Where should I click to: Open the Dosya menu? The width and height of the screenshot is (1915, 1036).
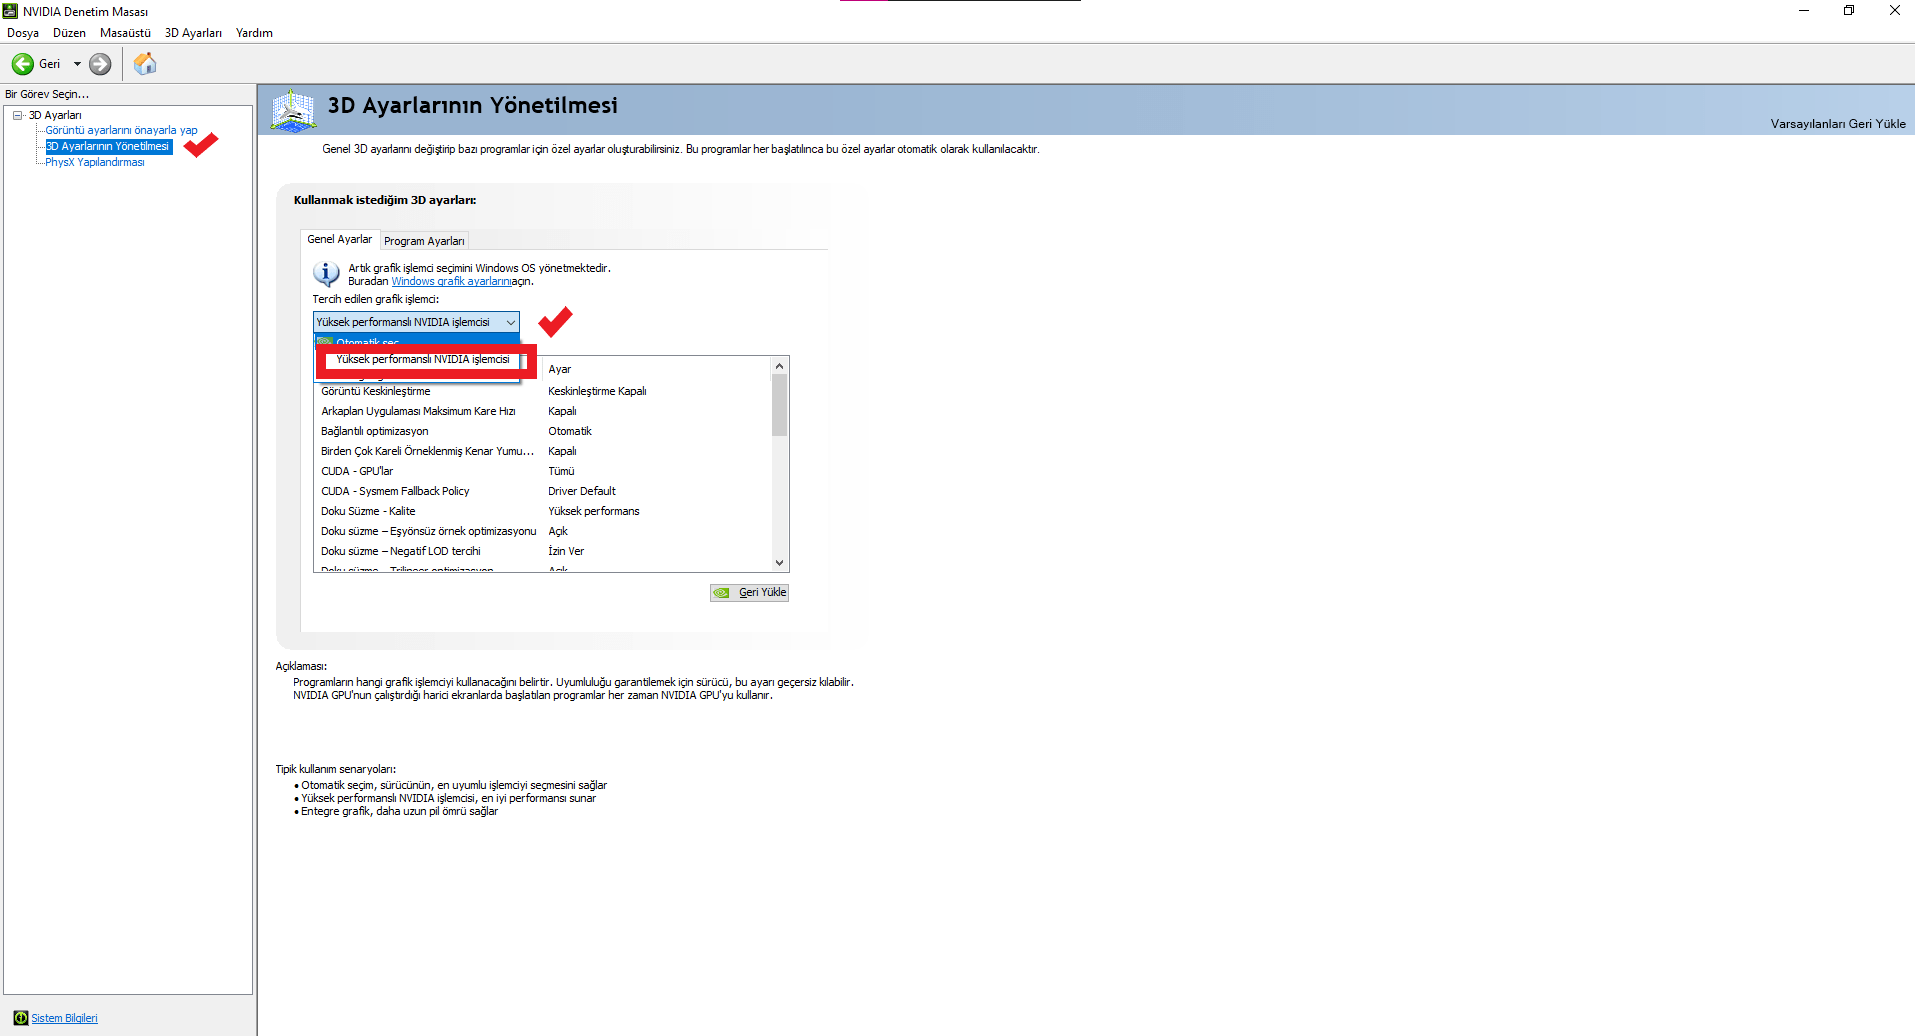pos(23,33)
